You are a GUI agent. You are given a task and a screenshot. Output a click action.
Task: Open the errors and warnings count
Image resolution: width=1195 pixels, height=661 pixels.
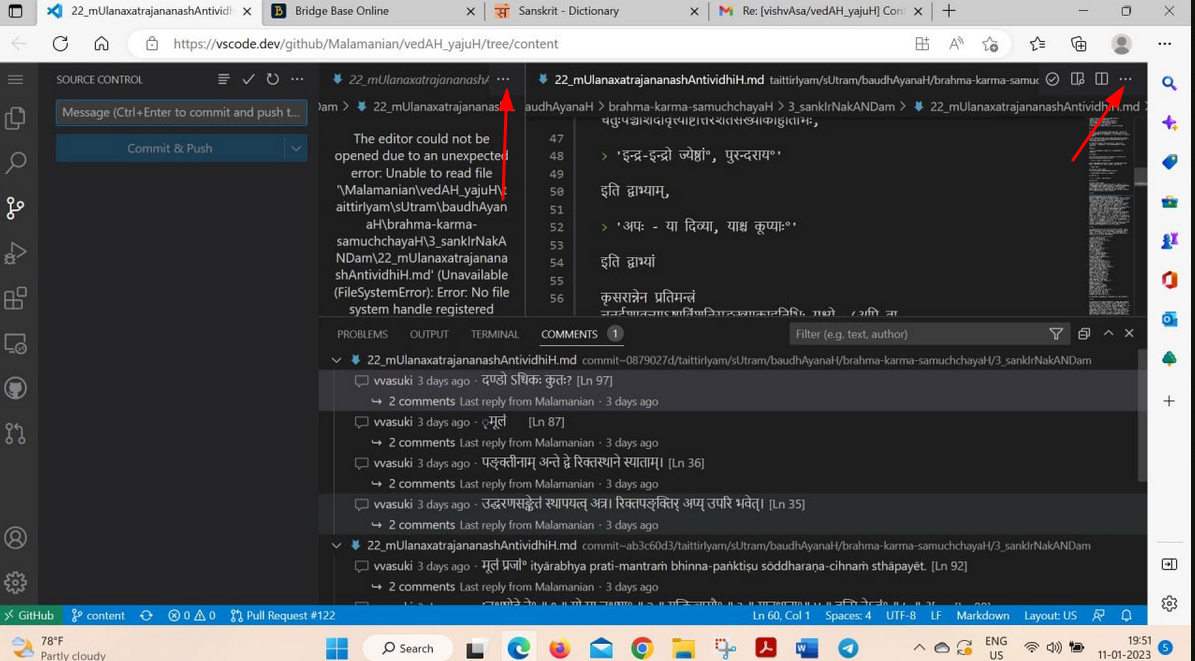coord(191,615)
